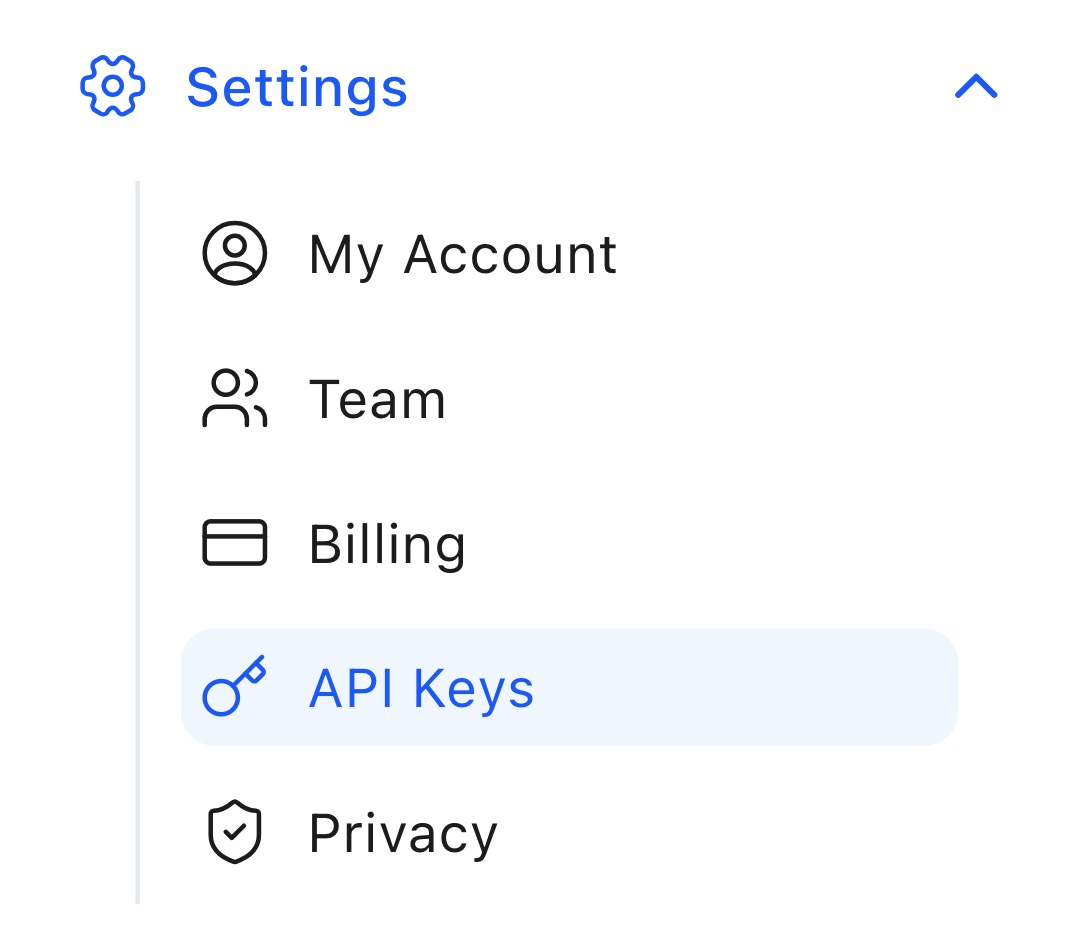Click the word "Account" in My Account

click(x=510, y=255)
